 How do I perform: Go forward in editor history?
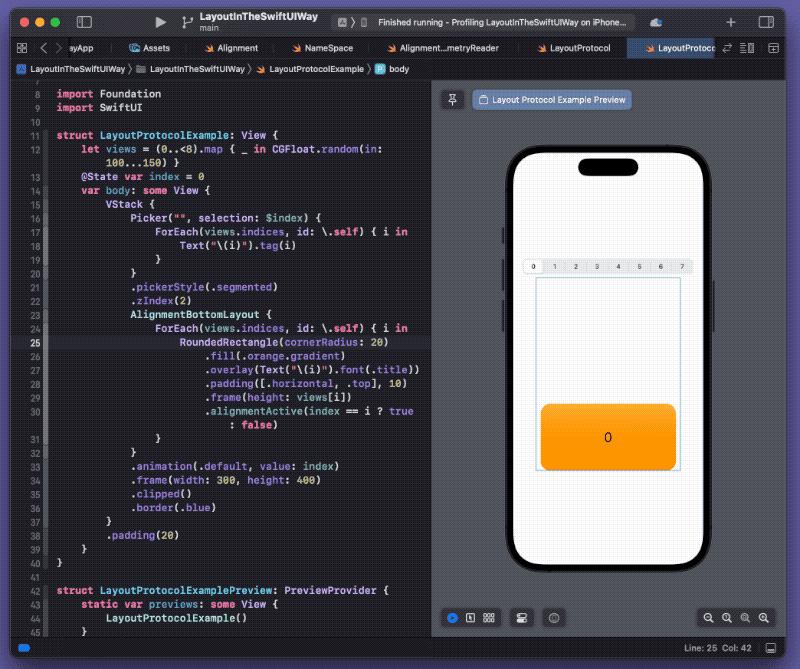[59, 48]
